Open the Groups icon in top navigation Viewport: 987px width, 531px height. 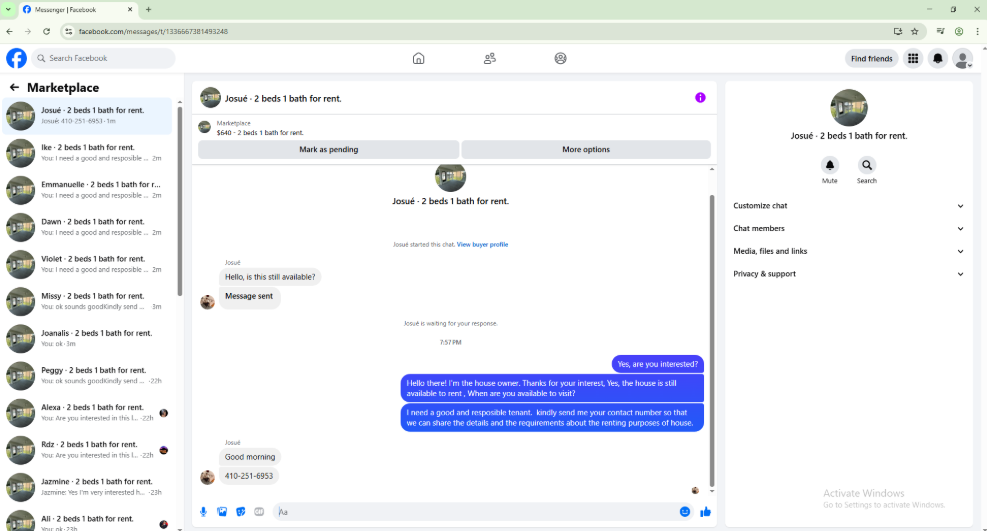point(560,59)
